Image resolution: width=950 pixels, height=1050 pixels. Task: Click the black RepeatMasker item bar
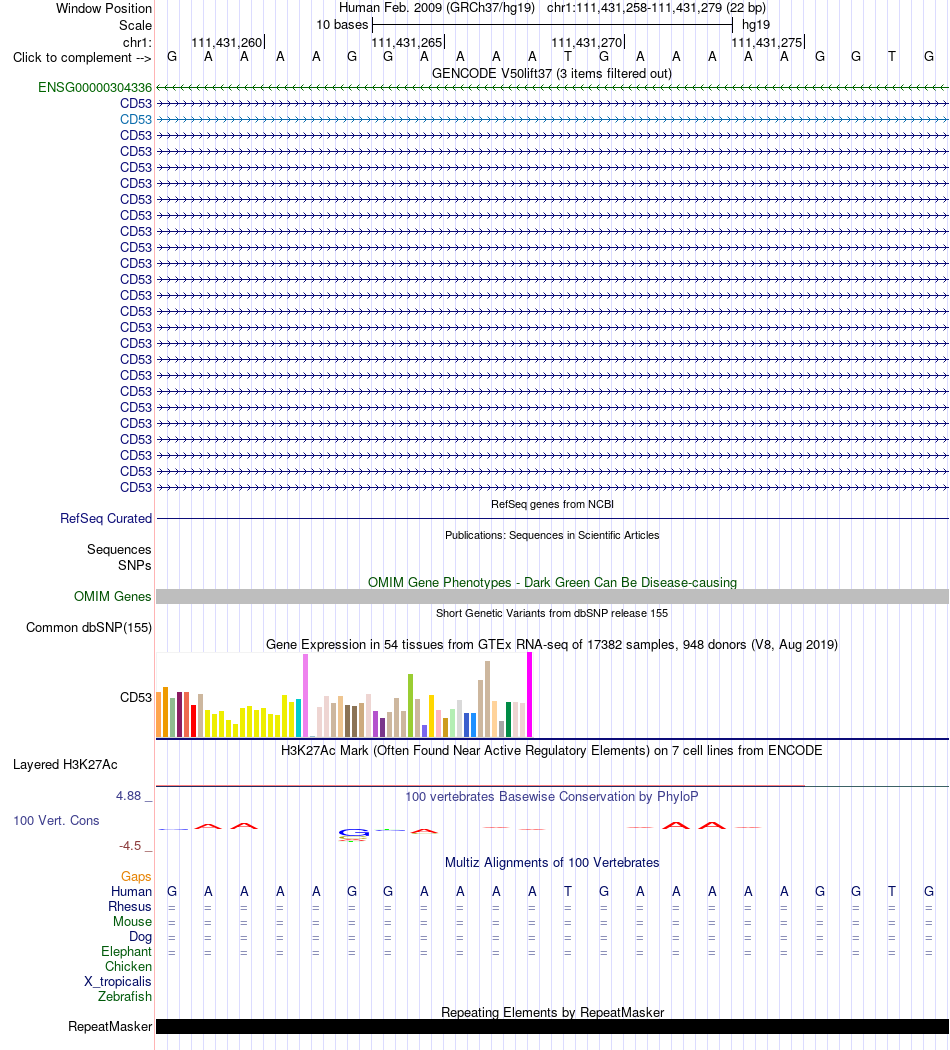(552, 1027)
